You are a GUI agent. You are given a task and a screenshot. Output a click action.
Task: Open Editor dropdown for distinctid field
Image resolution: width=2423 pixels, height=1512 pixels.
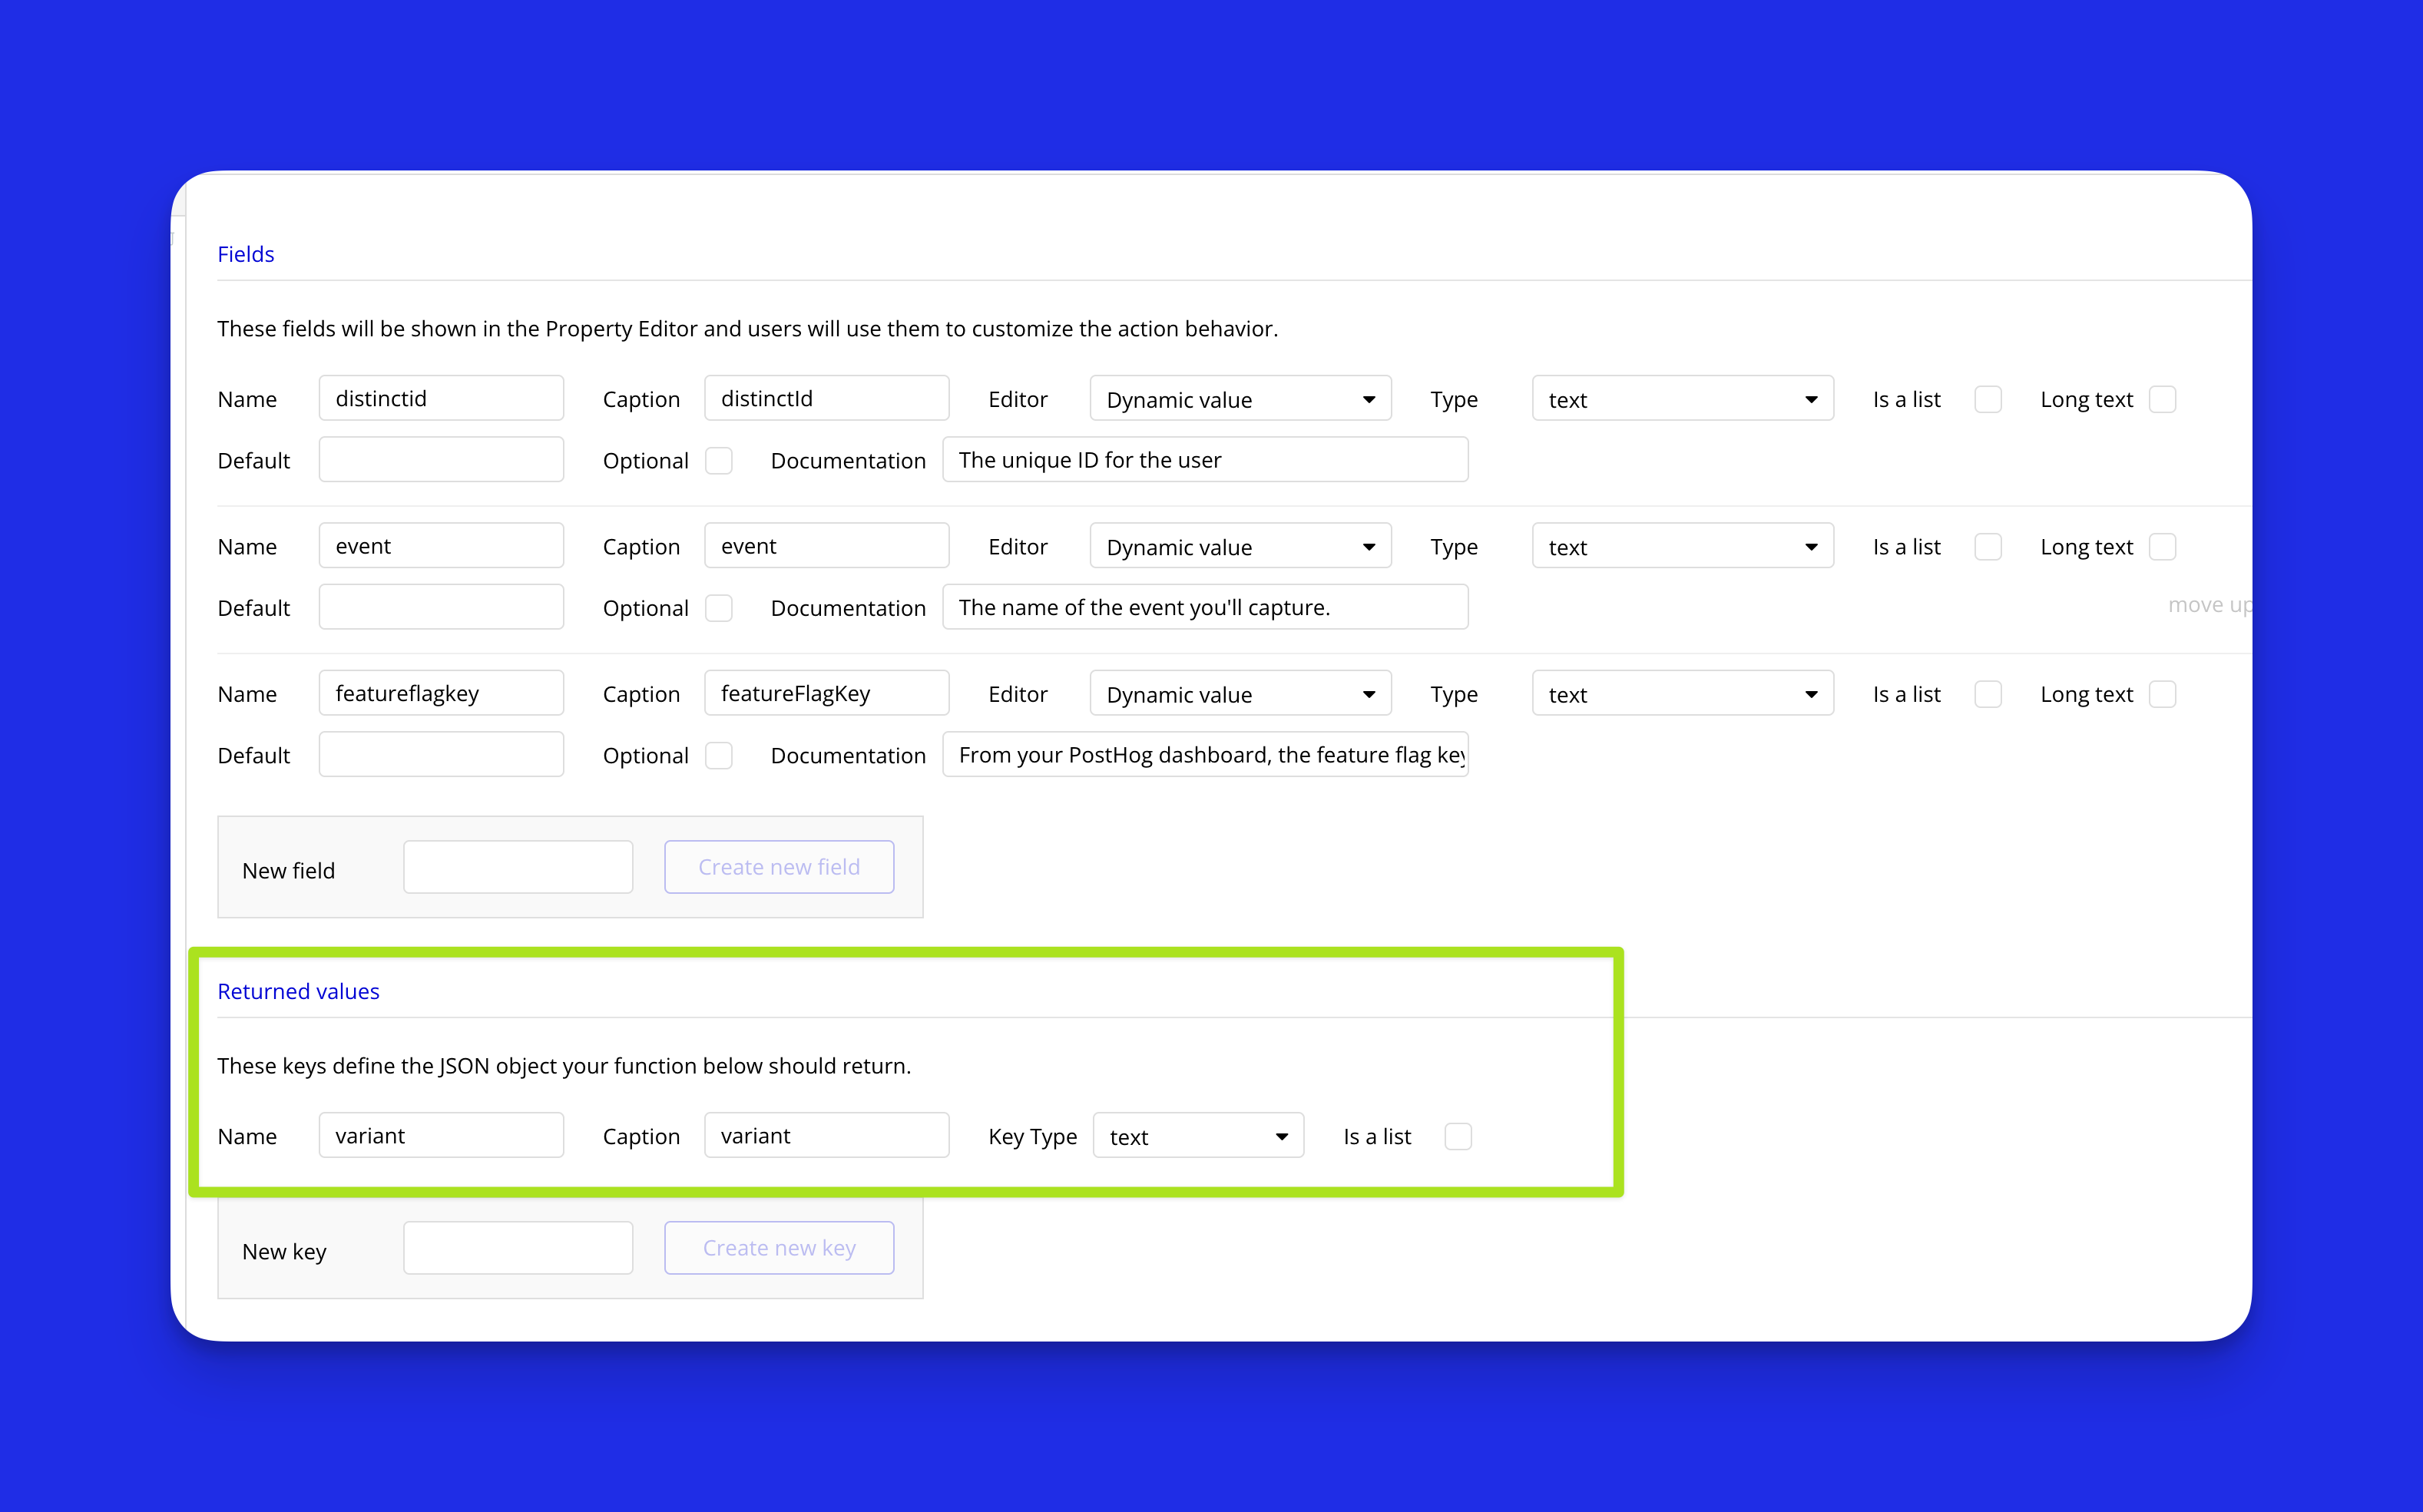coord(1240,399)
